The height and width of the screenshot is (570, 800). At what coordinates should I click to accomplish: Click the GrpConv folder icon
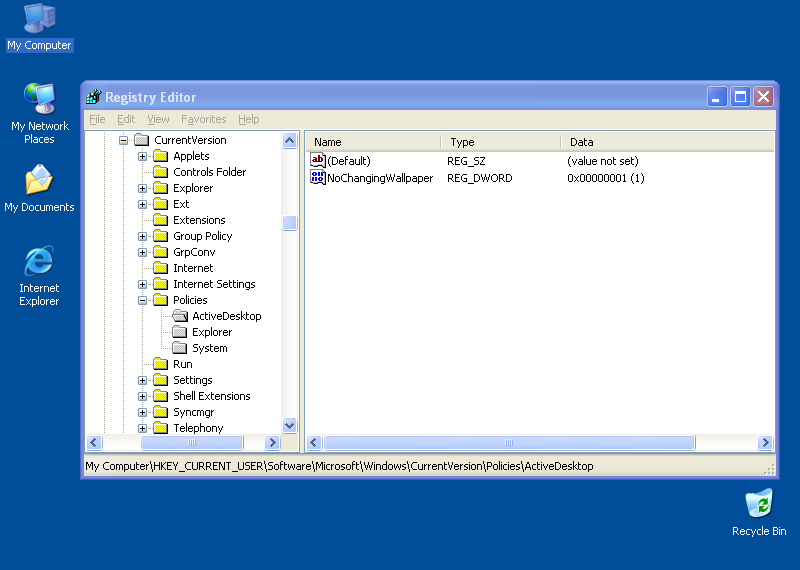160,252
